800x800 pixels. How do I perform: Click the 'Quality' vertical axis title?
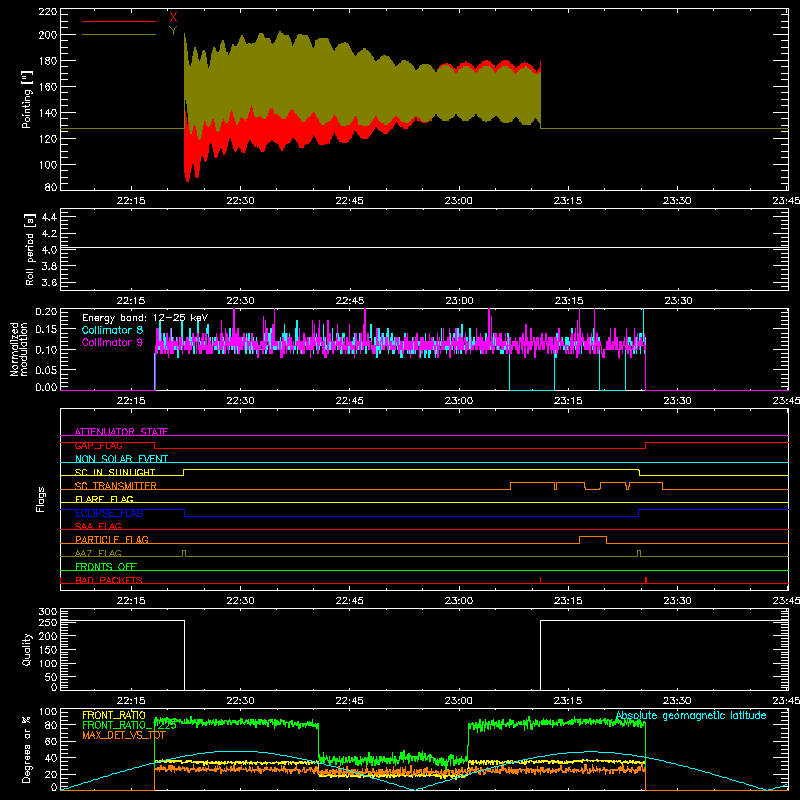27,649
